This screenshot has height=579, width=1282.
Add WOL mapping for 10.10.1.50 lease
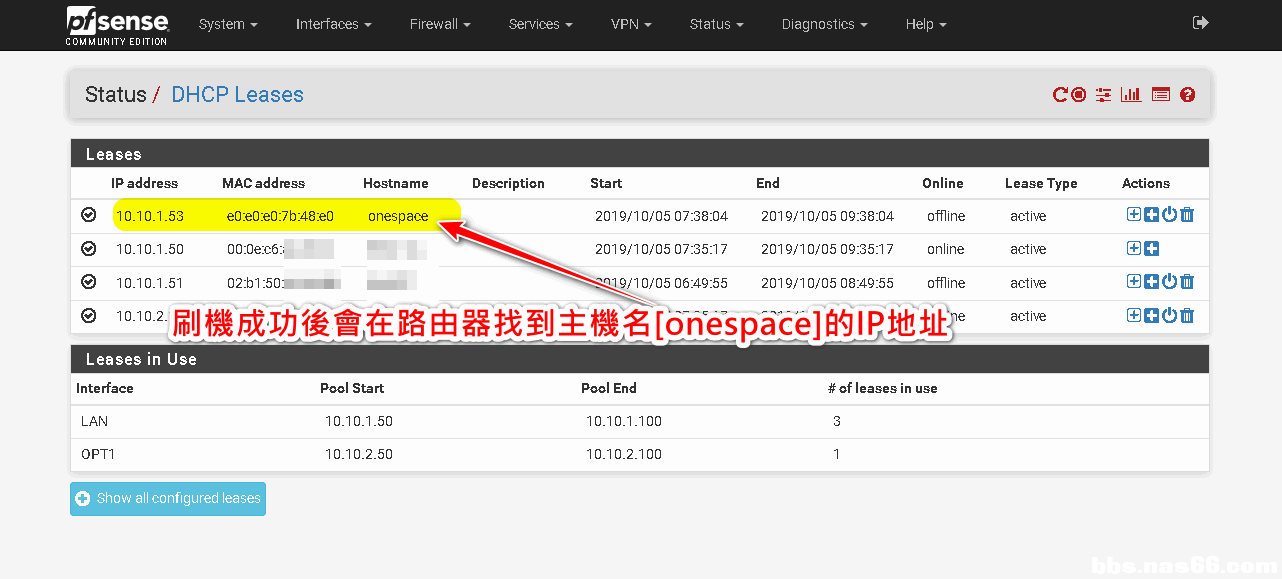click(x=1152, y=249)
